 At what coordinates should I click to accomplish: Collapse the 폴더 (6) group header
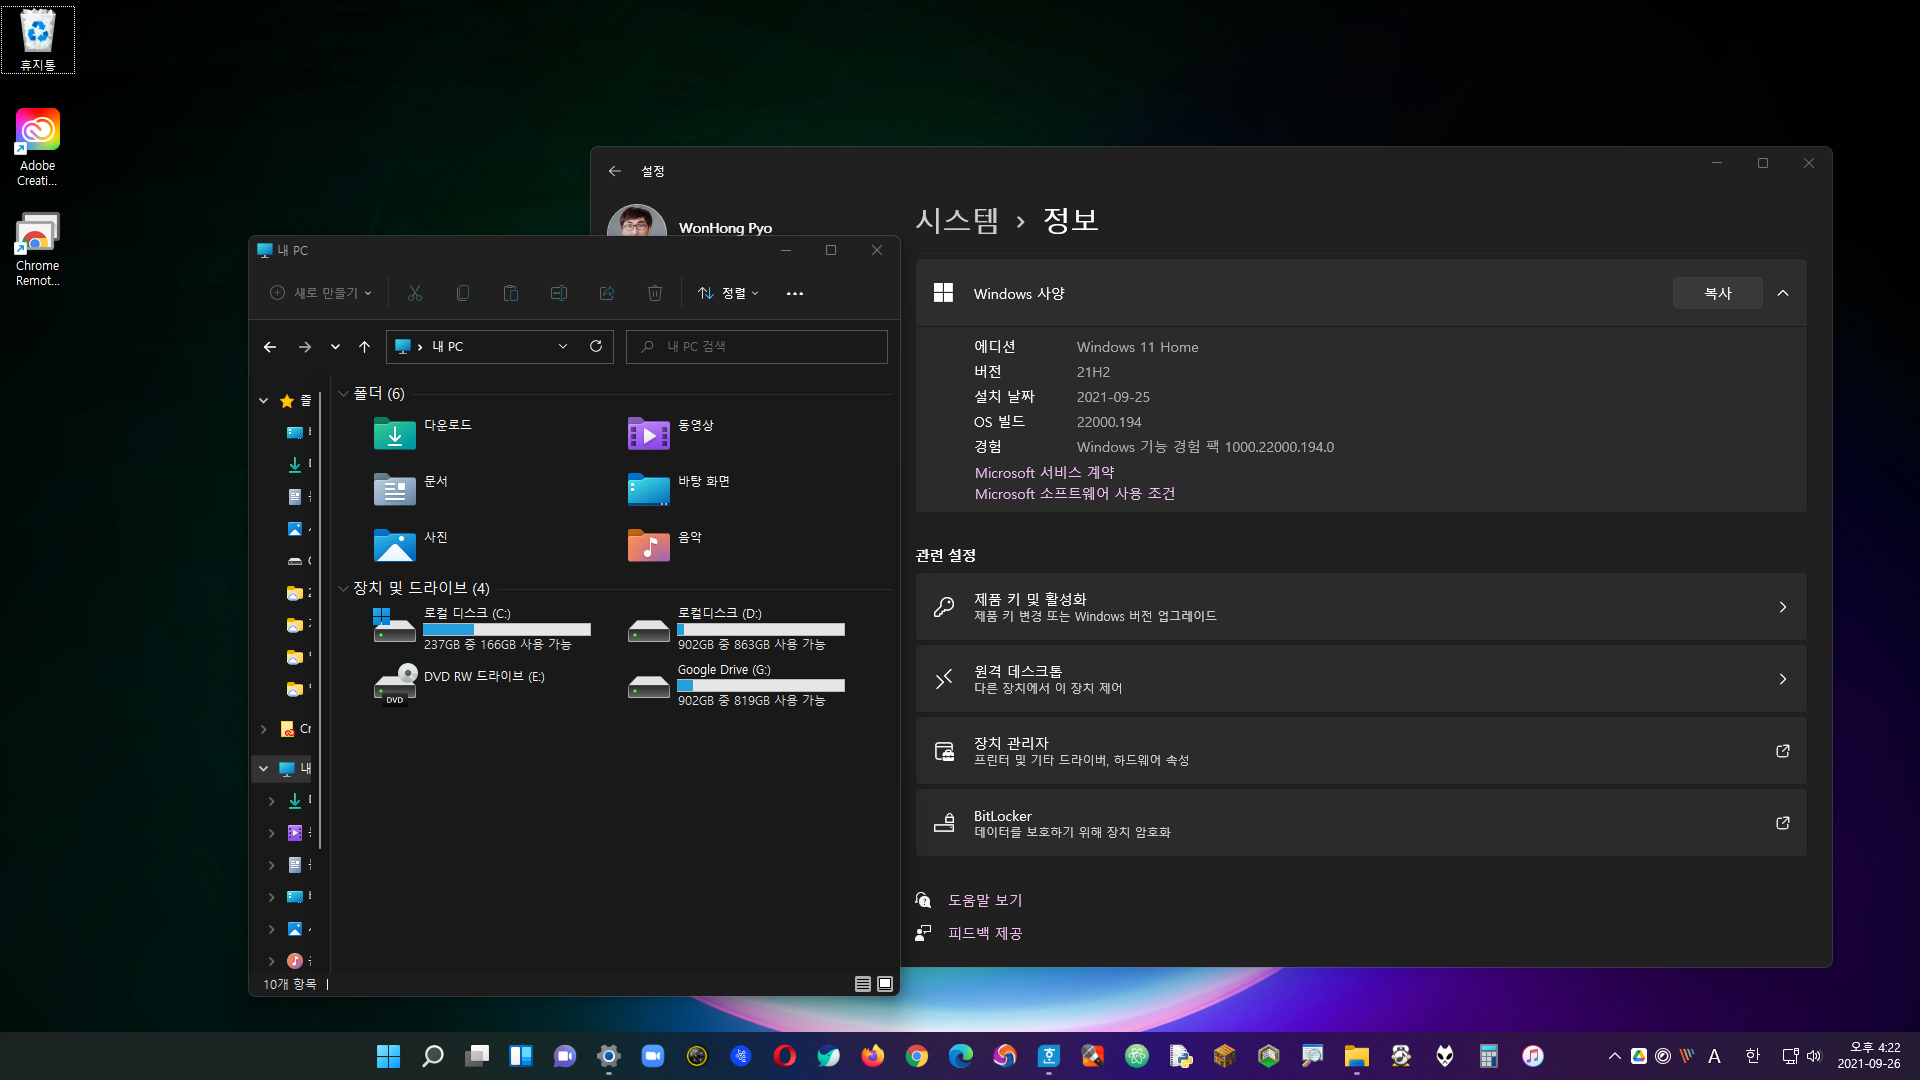point(343,394)
